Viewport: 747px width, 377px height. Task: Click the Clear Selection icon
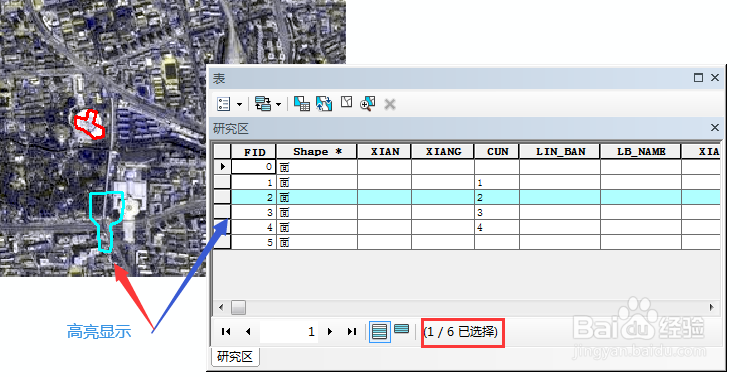[x=346, y=102]
